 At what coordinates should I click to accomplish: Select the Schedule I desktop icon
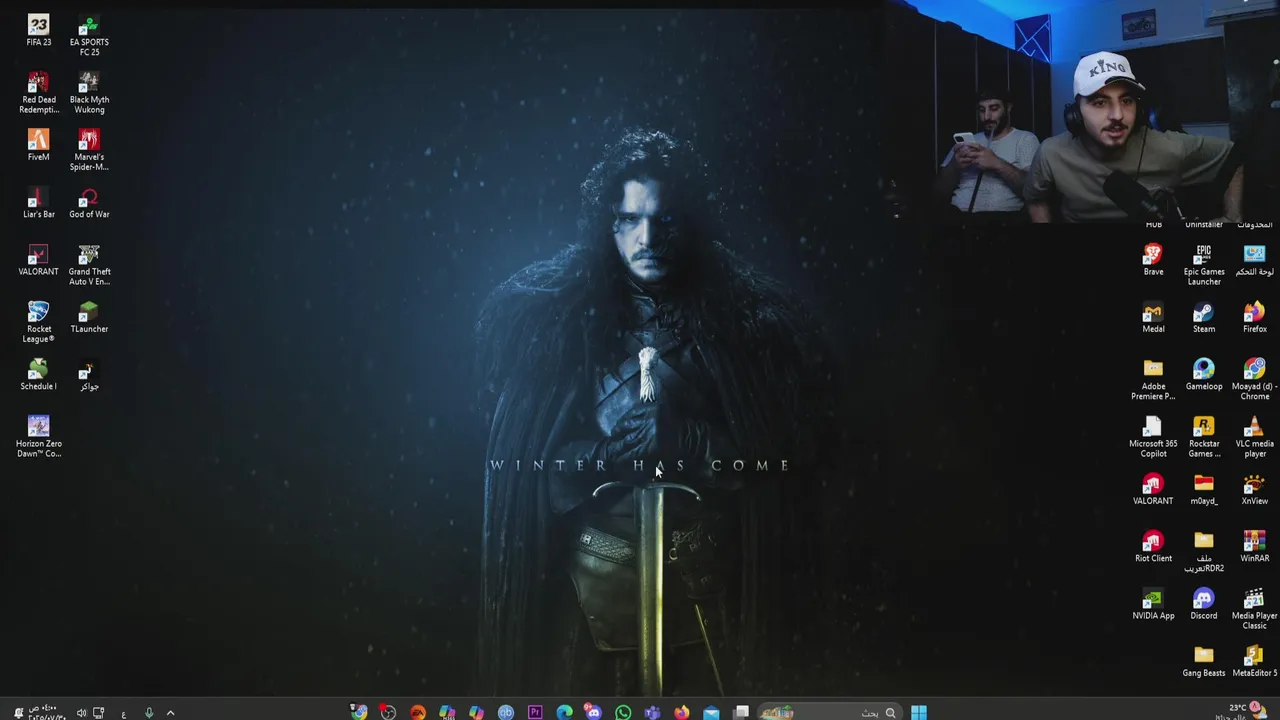(38, 375)
